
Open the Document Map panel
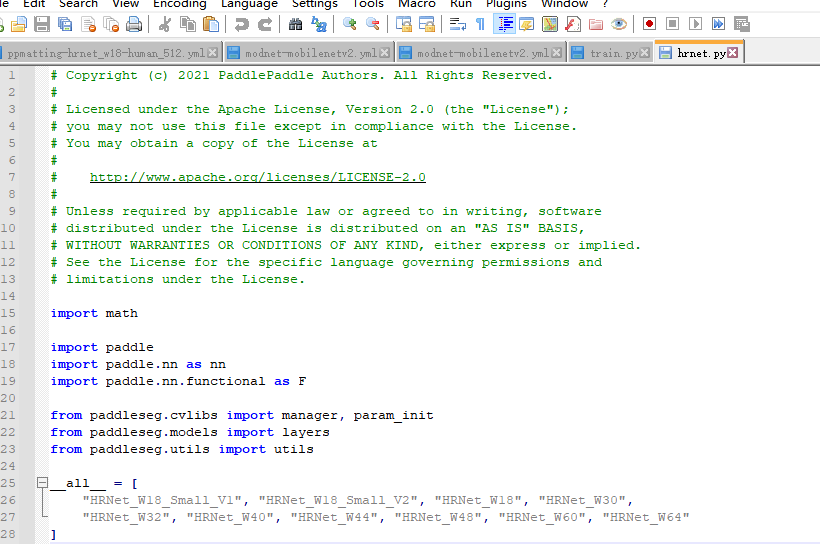[550, 24]
